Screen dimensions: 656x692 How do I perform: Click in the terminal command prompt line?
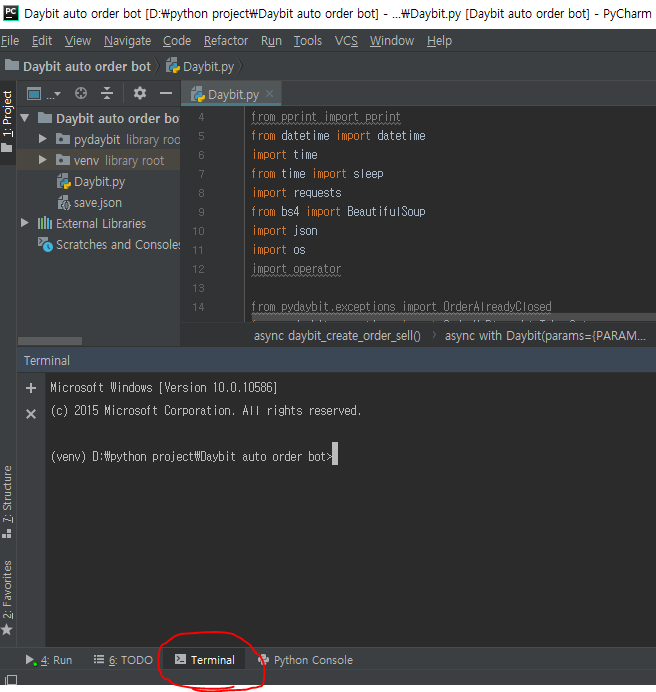[x=194, y=456]
